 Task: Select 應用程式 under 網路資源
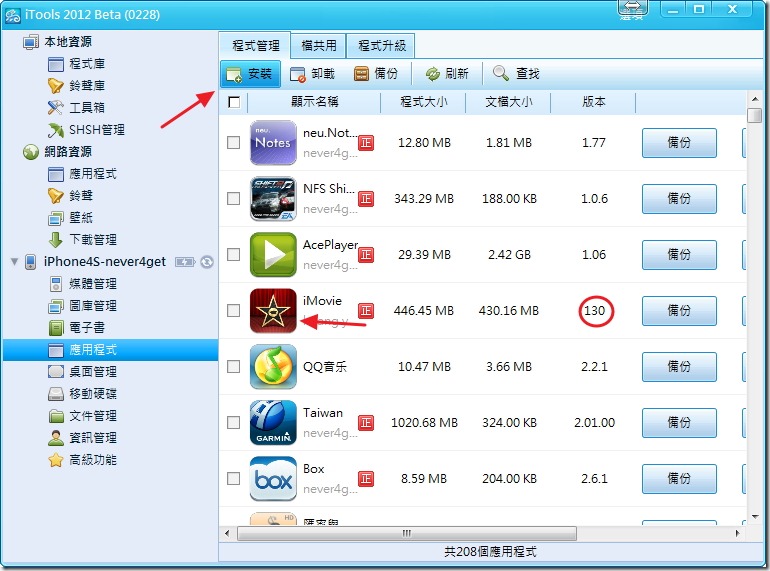coord(82,174)
